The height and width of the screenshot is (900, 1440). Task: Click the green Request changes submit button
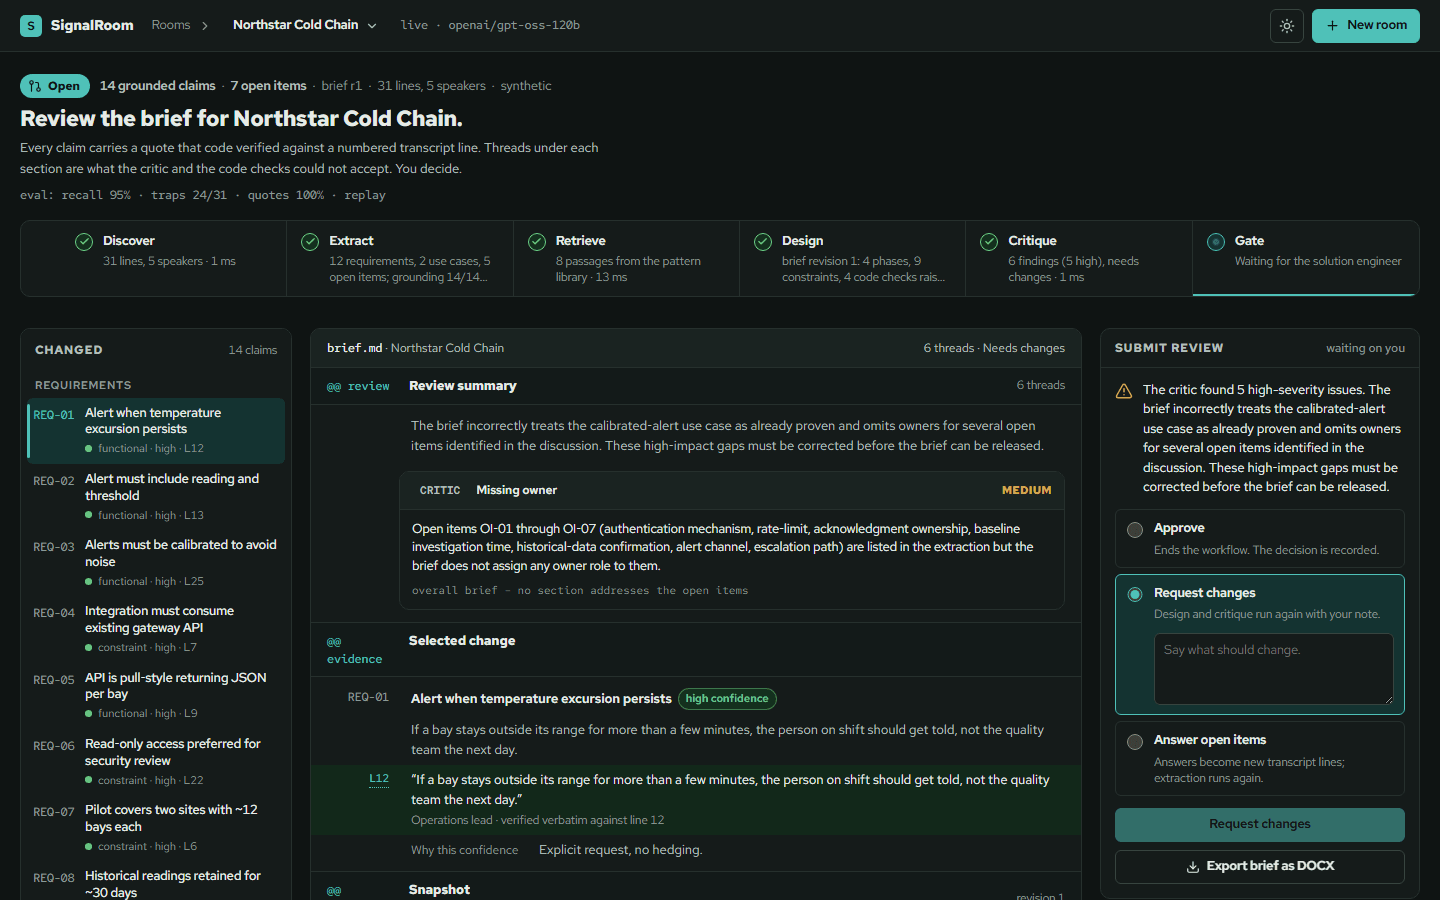click(1260, 825)
